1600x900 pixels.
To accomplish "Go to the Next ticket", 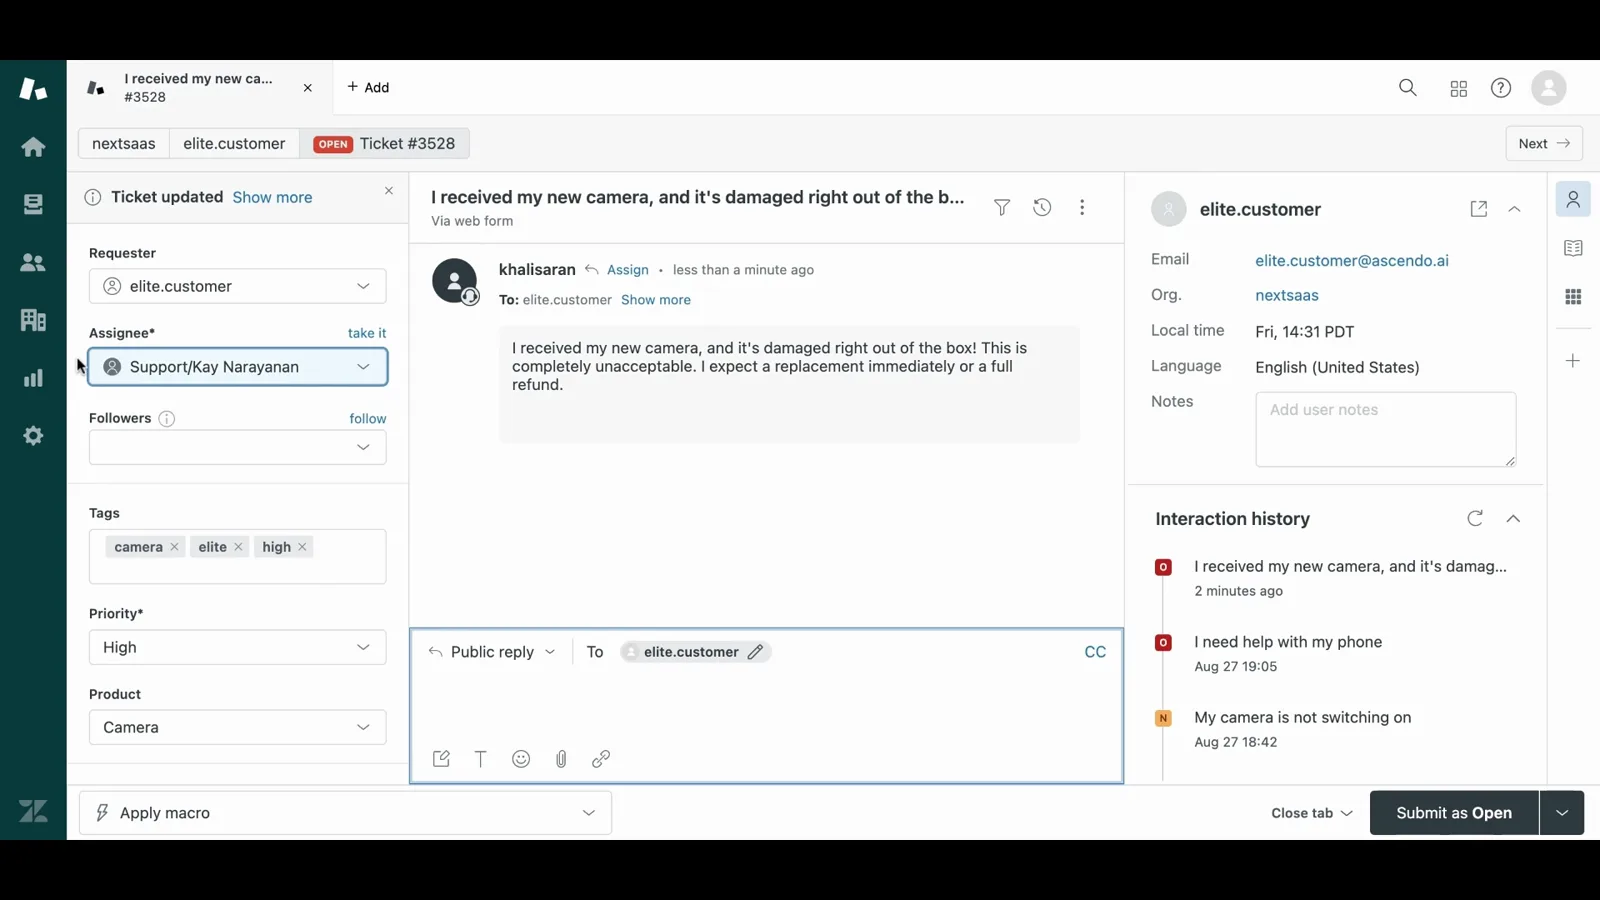I will (1544, 143).
